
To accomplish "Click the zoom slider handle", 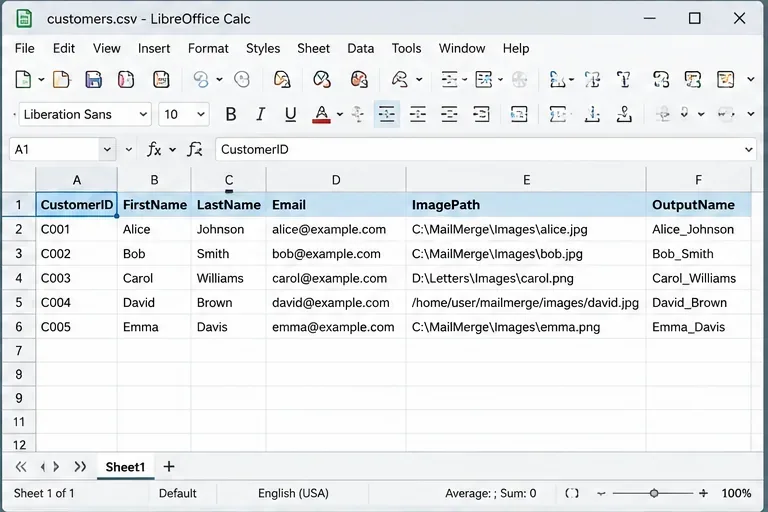I will coord(654,493).
